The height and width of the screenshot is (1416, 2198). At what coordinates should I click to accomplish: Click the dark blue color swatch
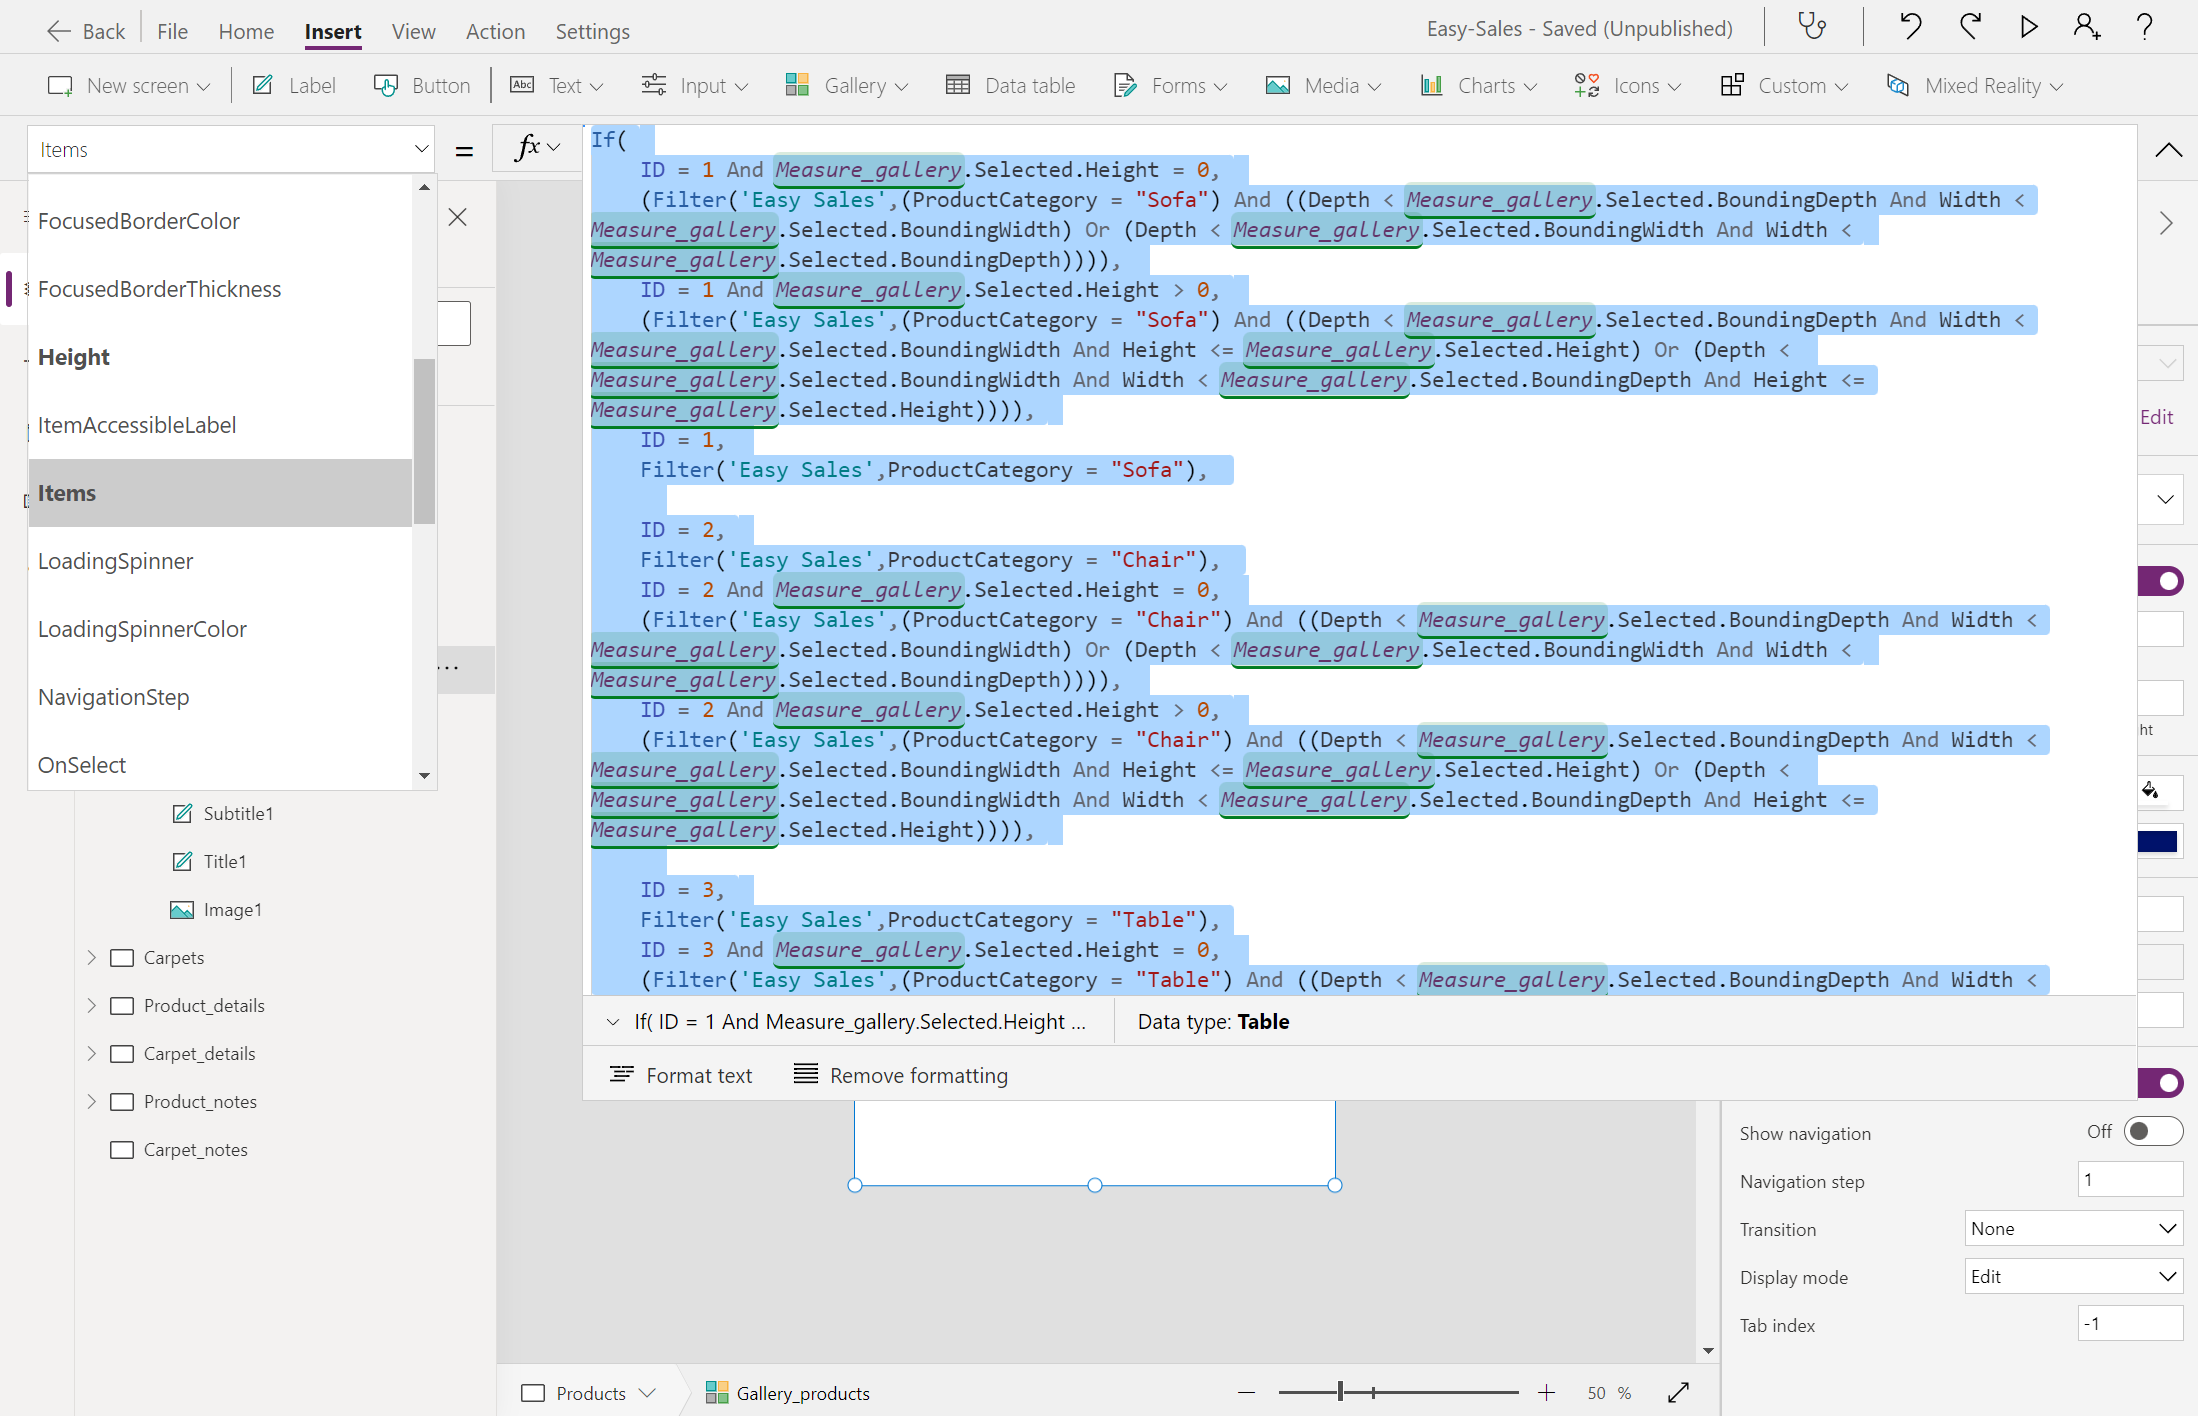point(2158,841)
